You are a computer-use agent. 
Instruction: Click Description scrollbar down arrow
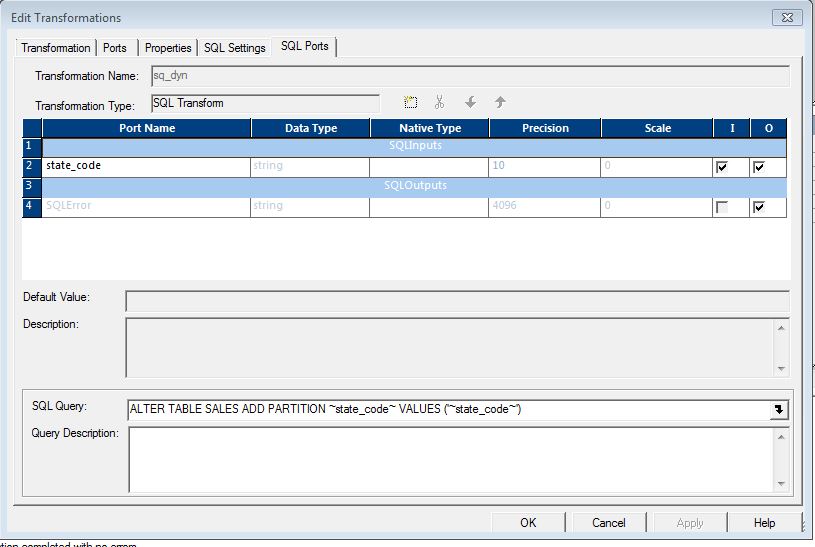click(781, 369)
